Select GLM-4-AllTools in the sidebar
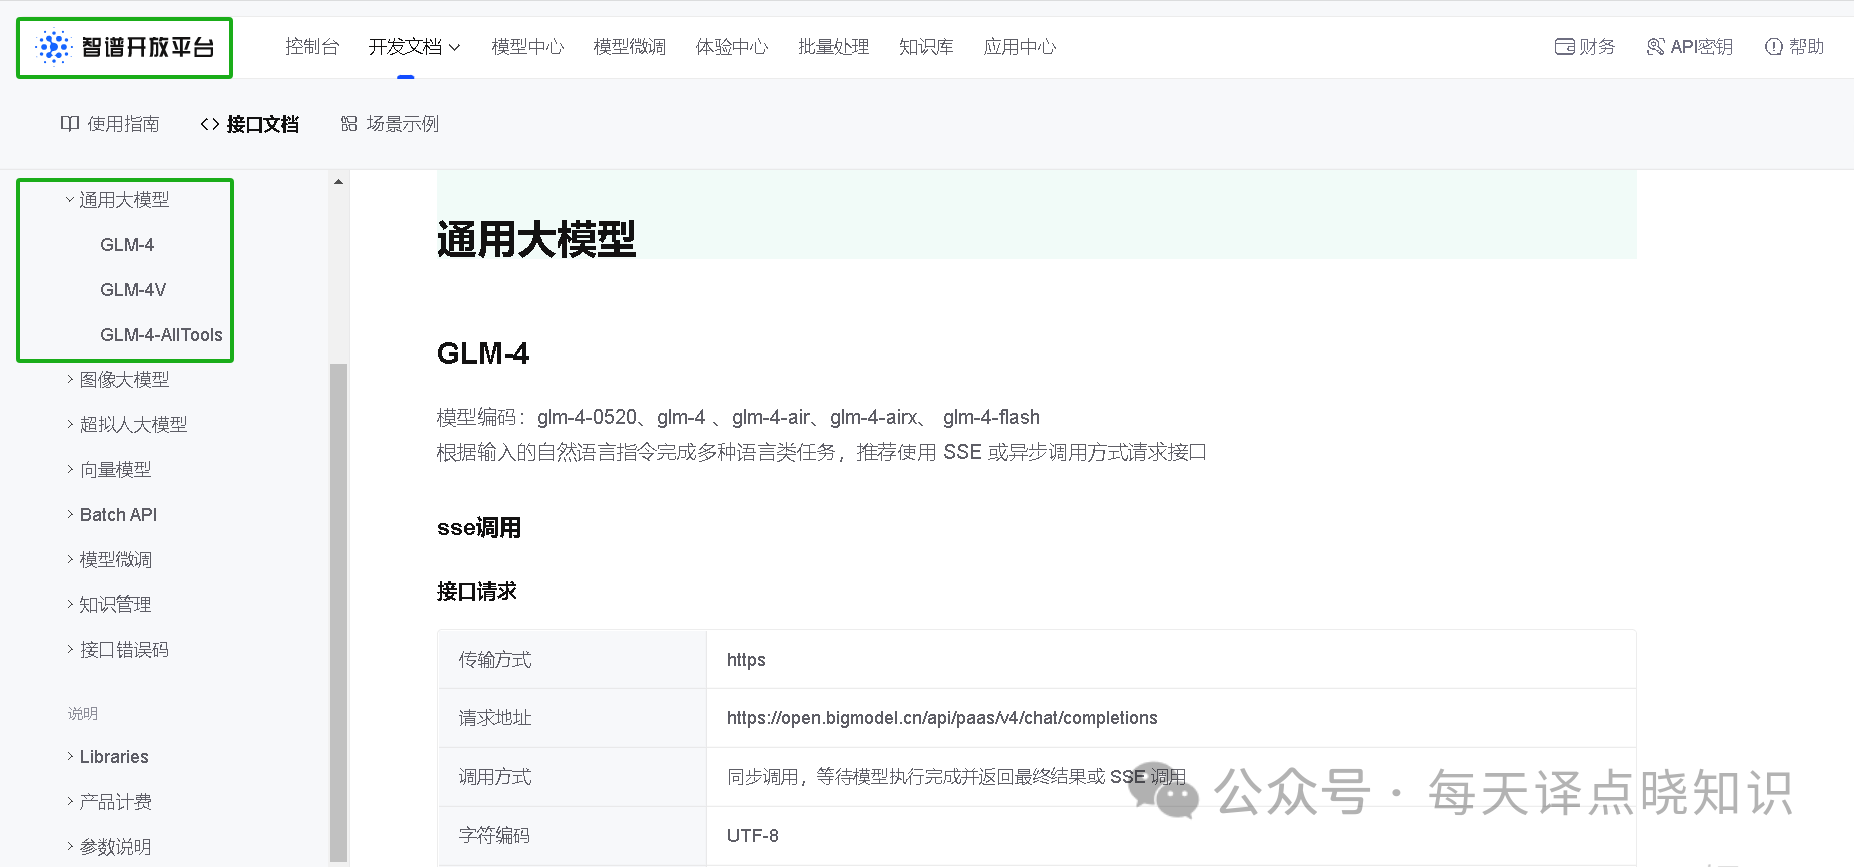 coord(161,335)
